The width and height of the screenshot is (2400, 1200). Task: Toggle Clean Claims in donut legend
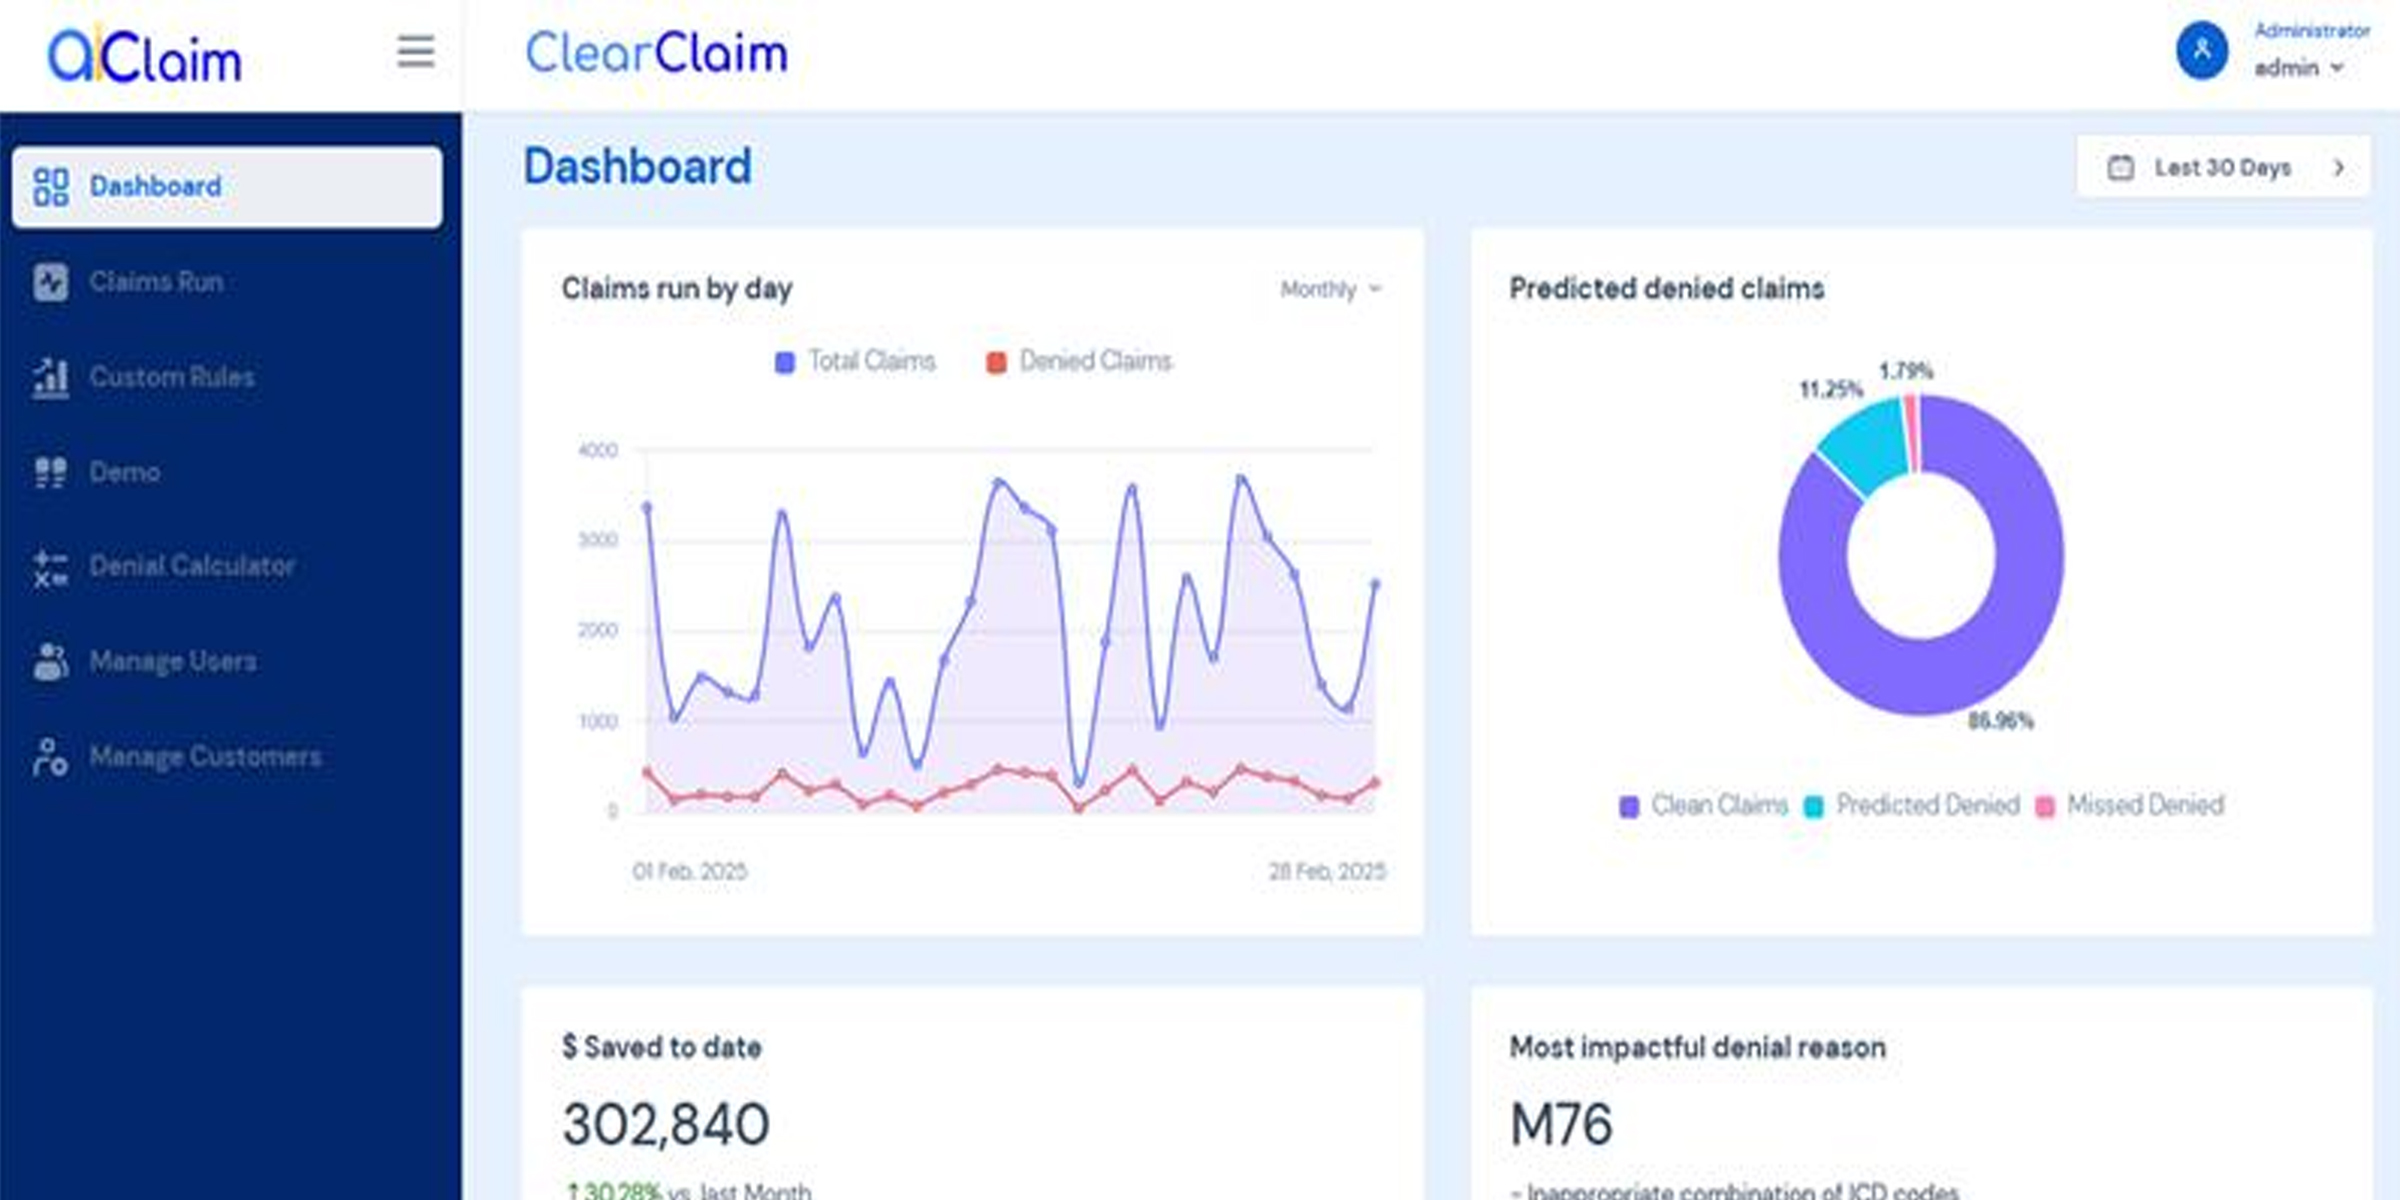coord(1704,805)
